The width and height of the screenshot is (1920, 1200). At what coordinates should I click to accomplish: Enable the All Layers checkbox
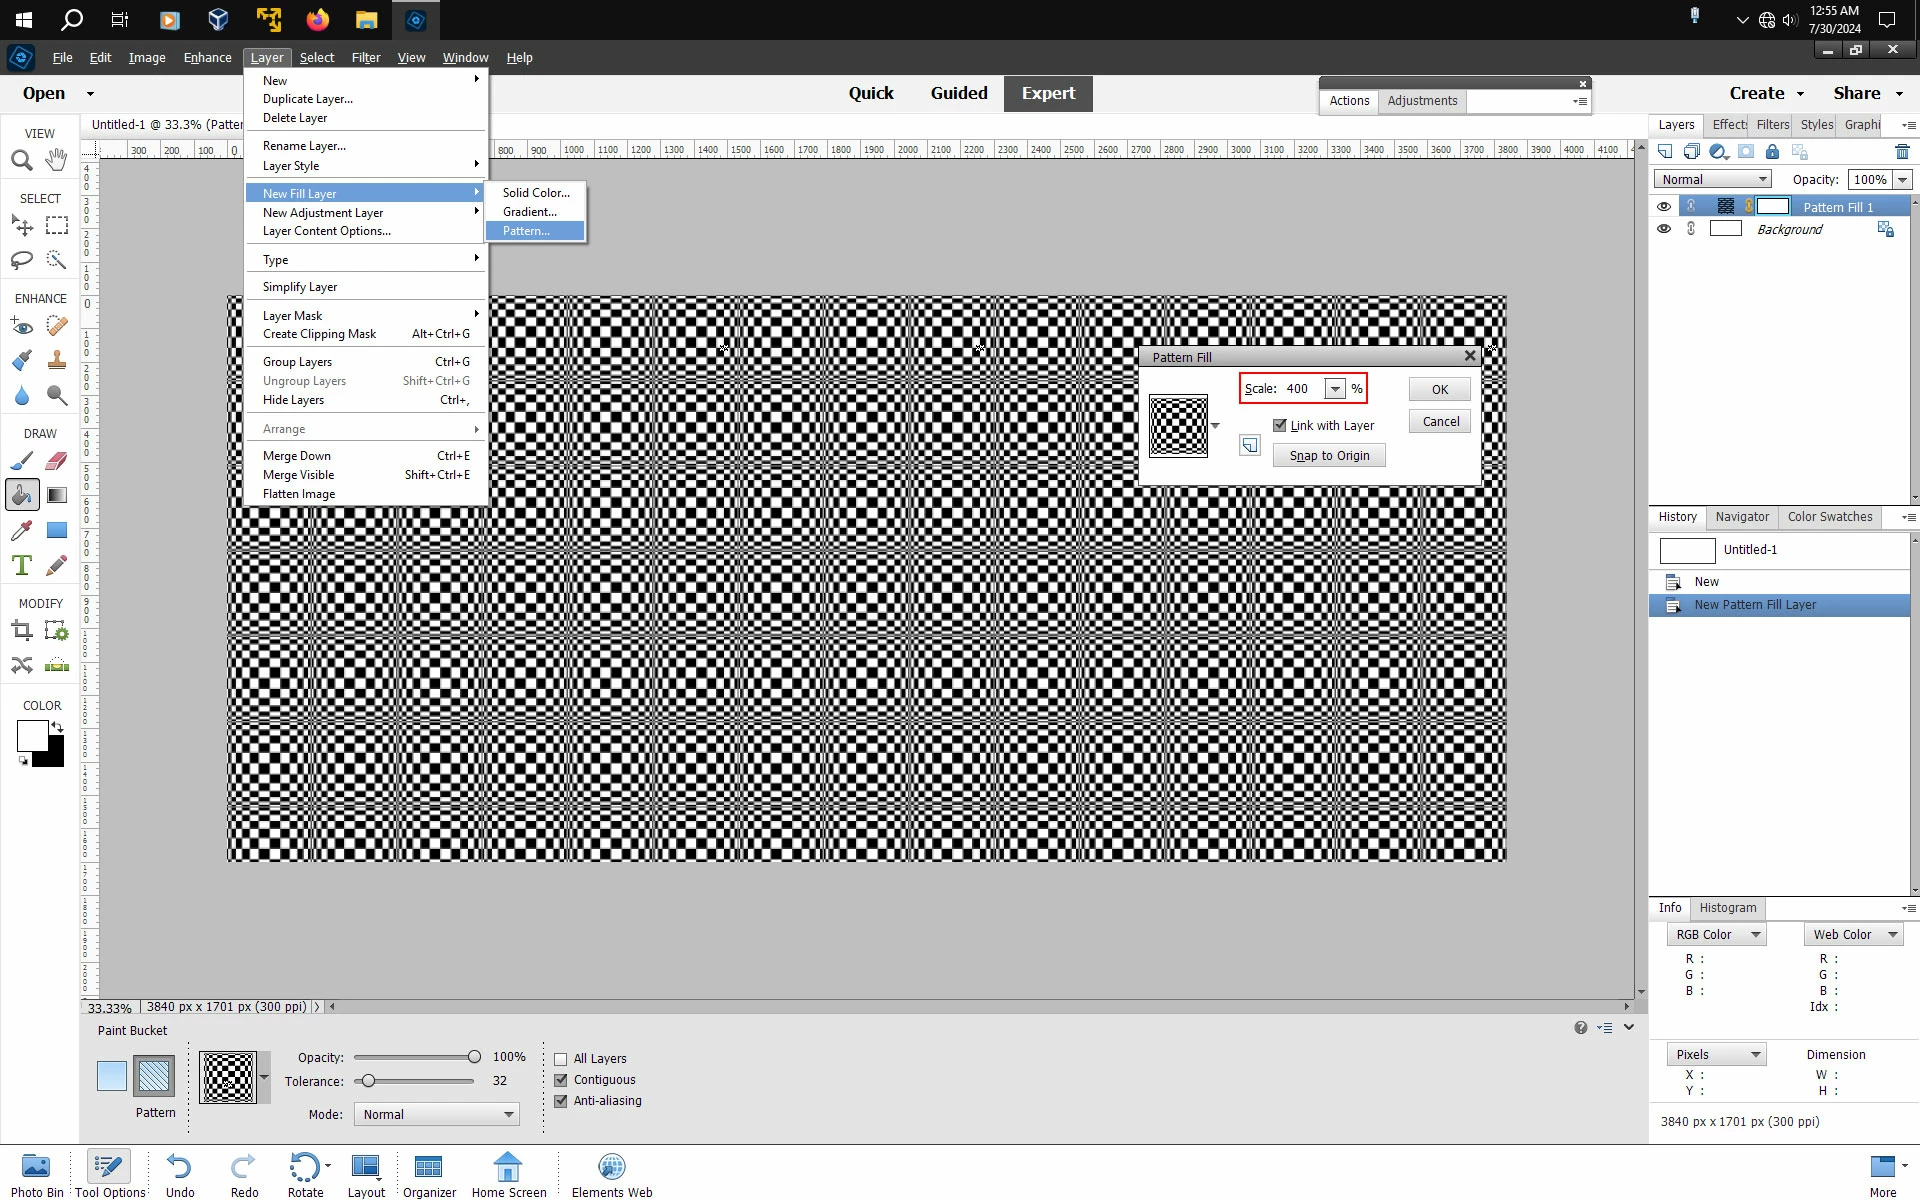[x=561, y=1059]
